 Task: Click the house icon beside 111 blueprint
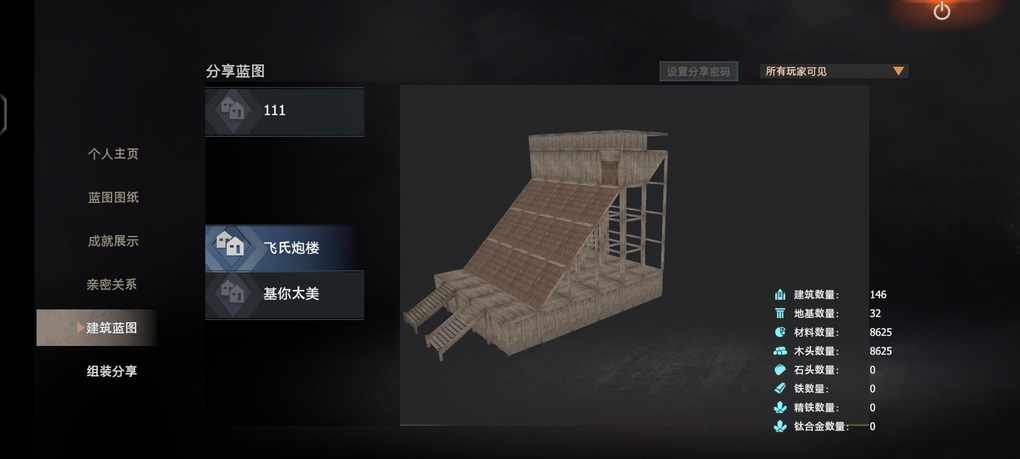click(232, 110)
